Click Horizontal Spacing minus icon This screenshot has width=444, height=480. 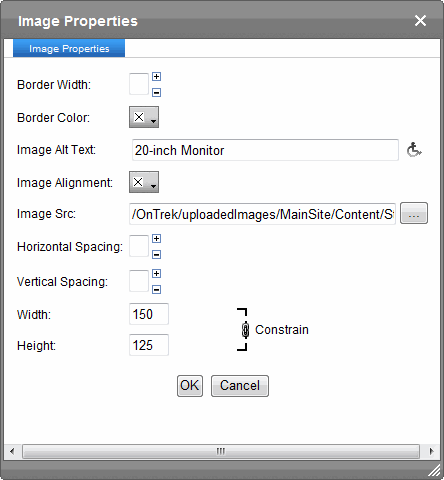click(x=156, y=255)
